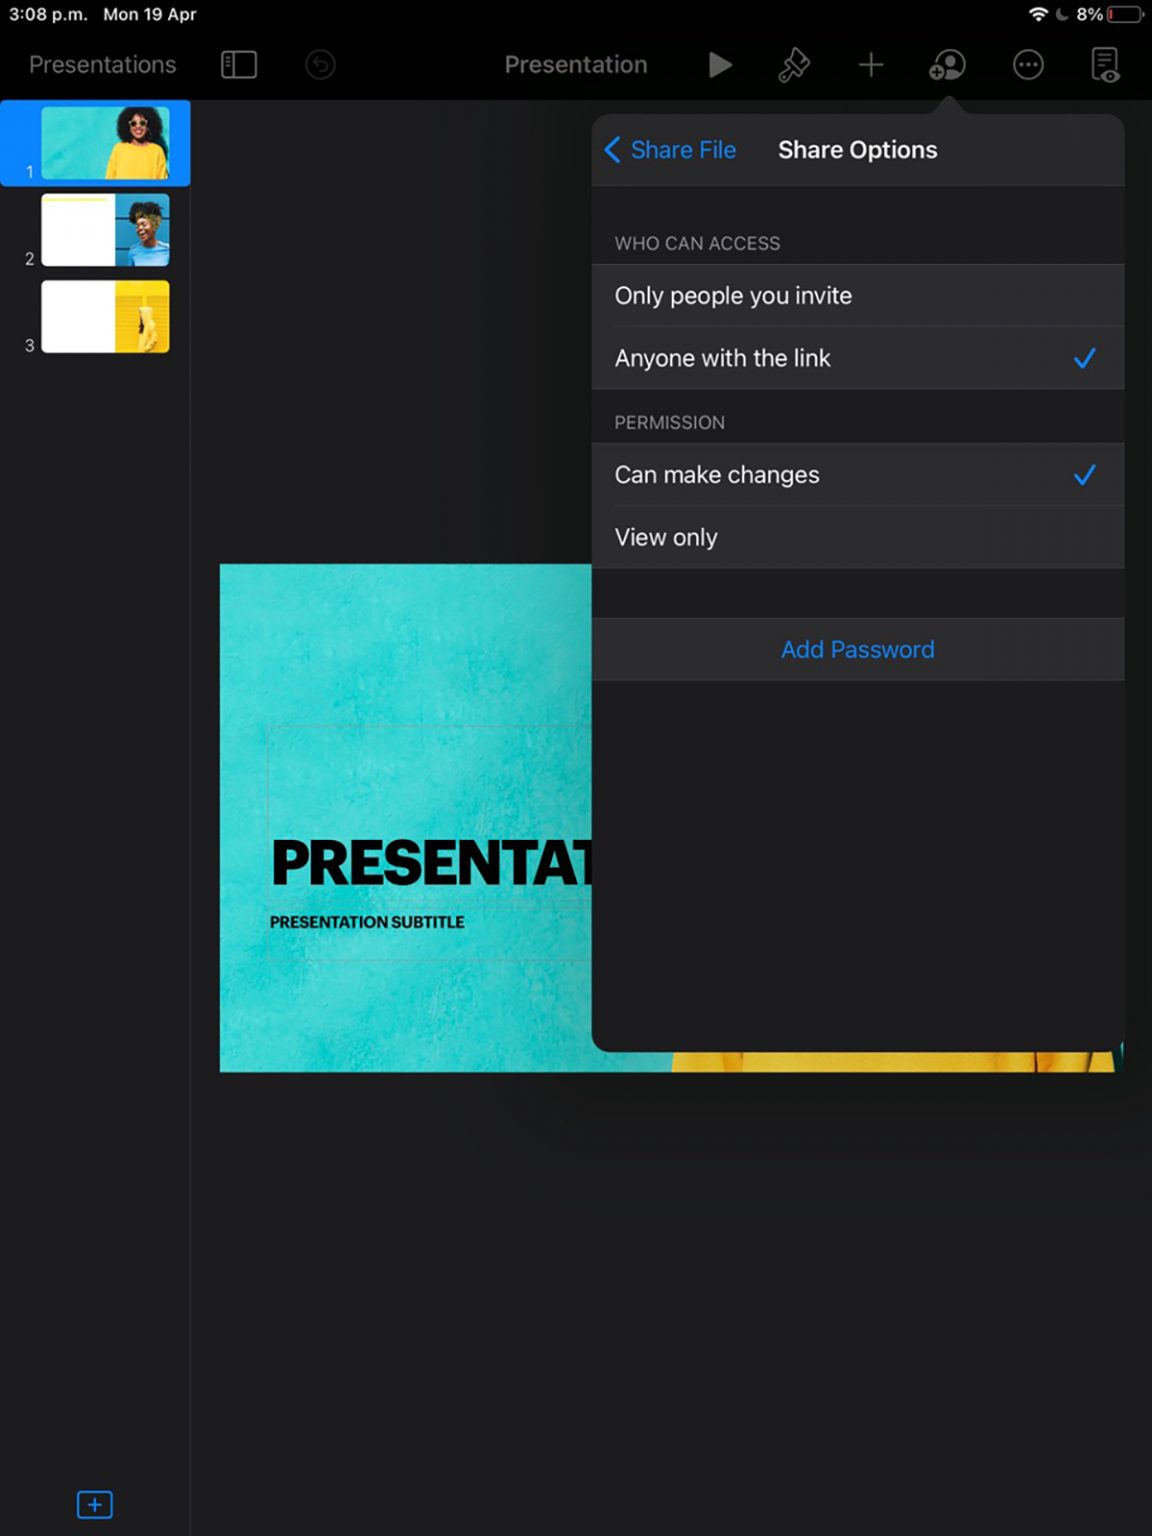This screenshot has height=1536, width=1152.
Task: Open the More options ellipsis icon
Action: 1028,65
